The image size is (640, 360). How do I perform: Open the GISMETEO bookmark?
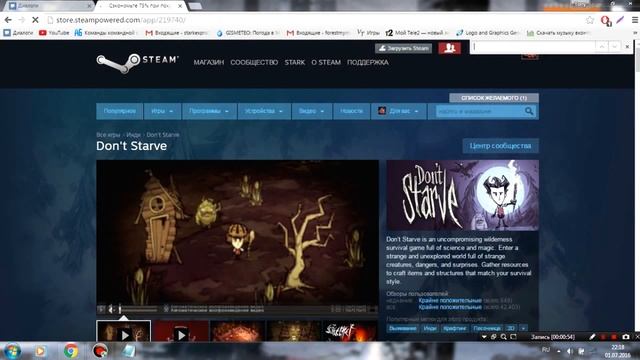tap(248, 33)
